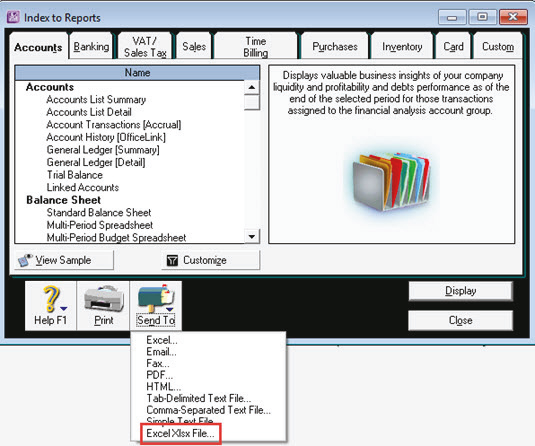Click the file folders illustration

pos(391,182)
